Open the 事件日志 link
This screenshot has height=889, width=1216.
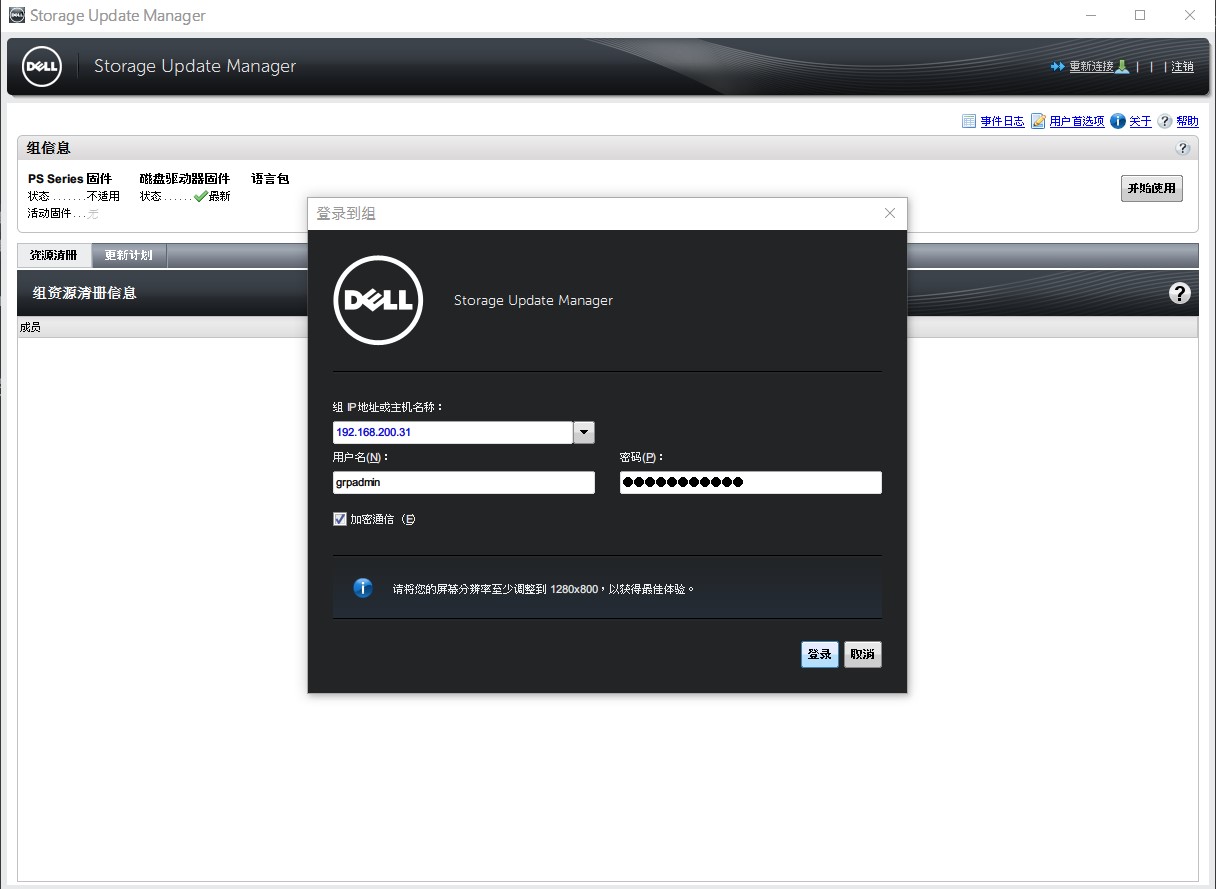click(1002, 121)
